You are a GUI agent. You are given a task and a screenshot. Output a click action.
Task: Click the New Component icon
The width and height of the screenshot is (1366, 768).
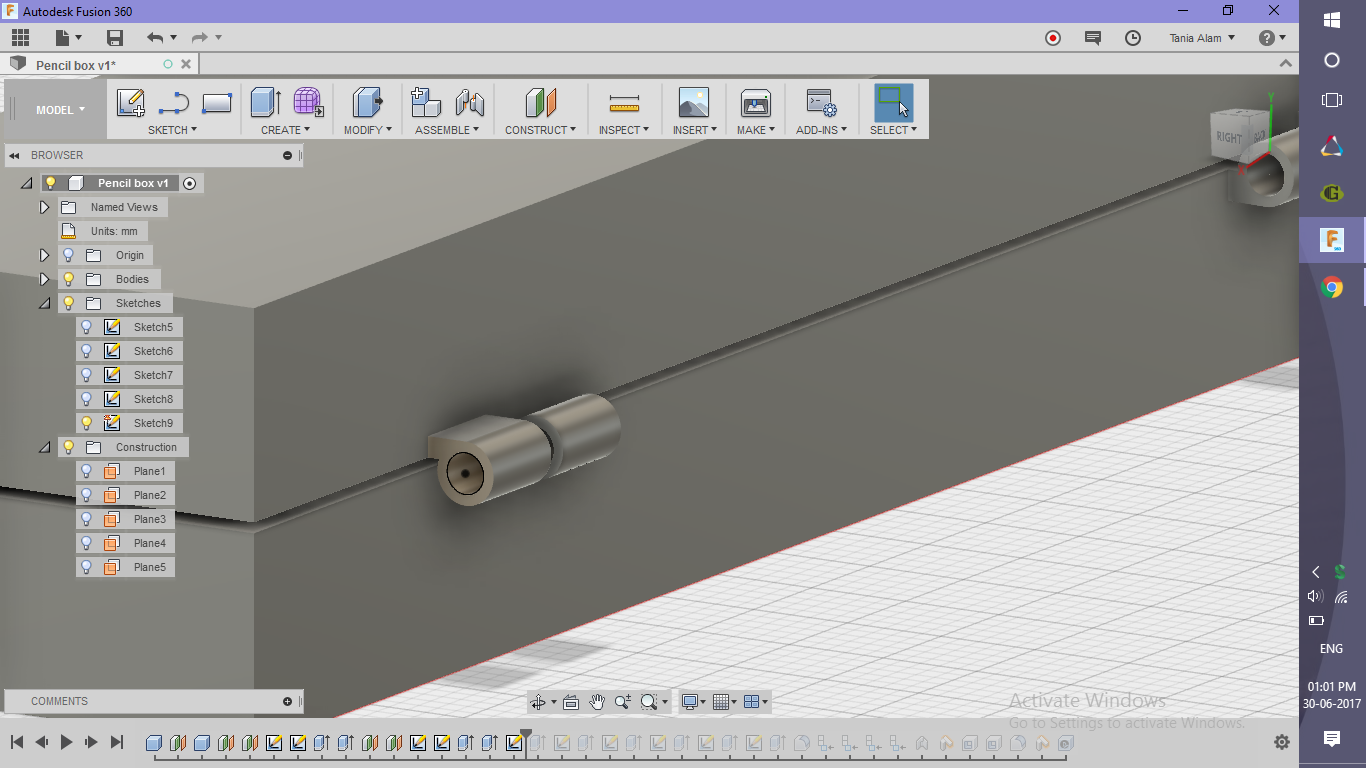pos(426,102)
